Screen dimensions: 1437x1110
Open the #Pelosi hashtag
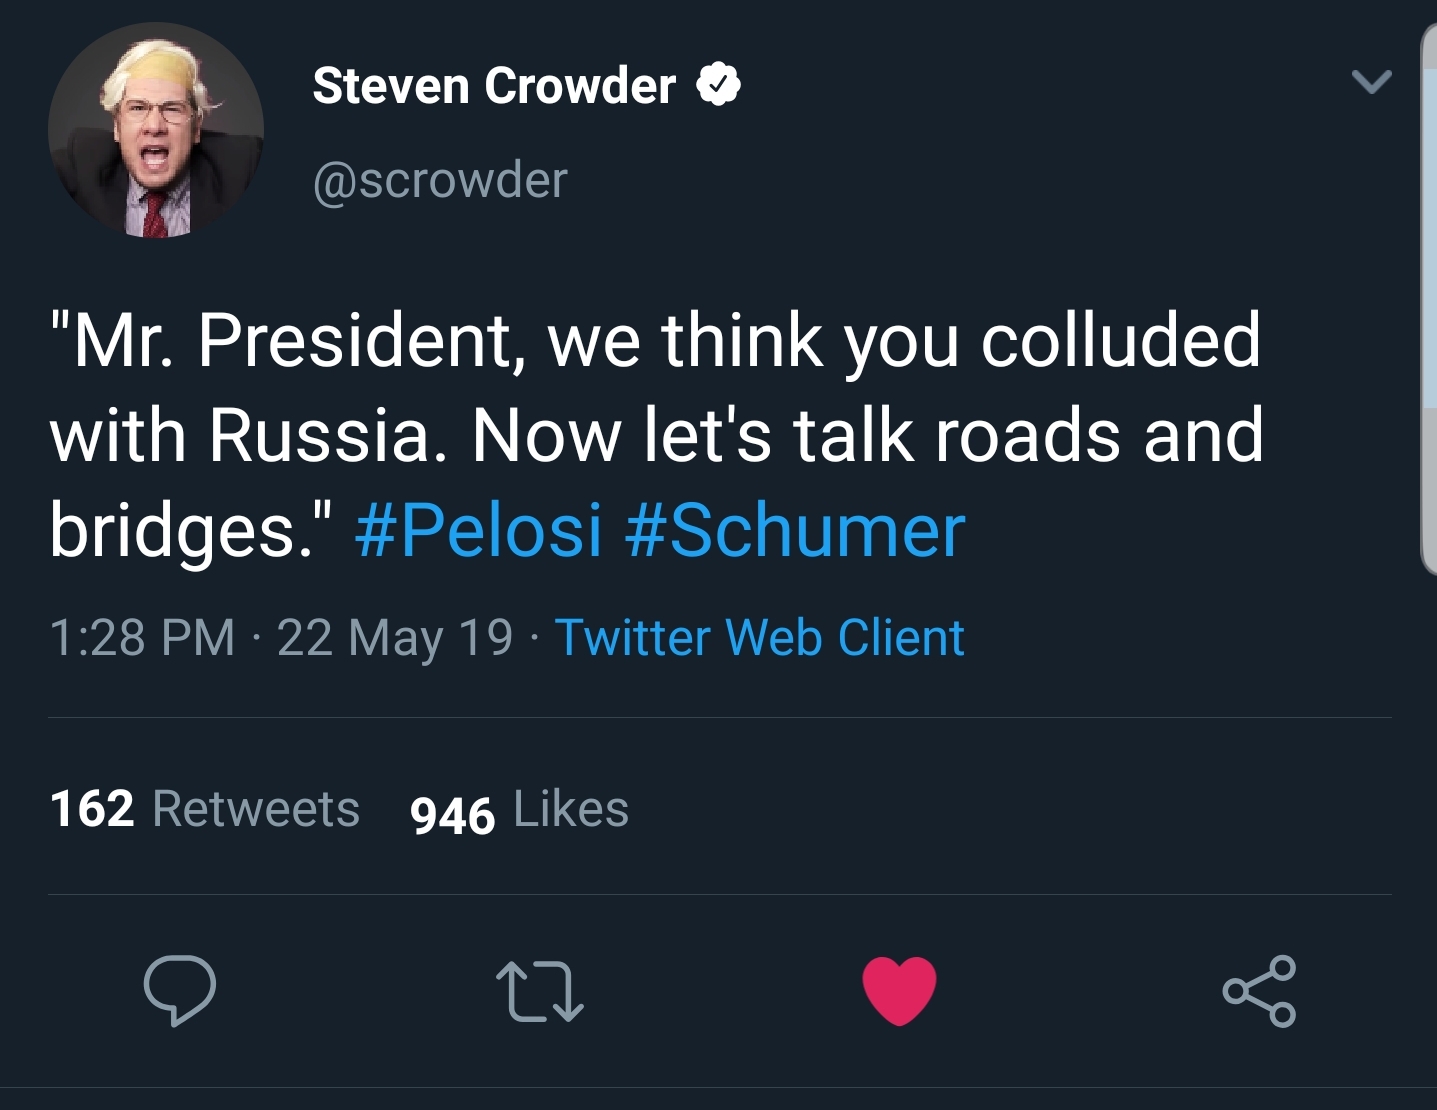coord(479,530)
